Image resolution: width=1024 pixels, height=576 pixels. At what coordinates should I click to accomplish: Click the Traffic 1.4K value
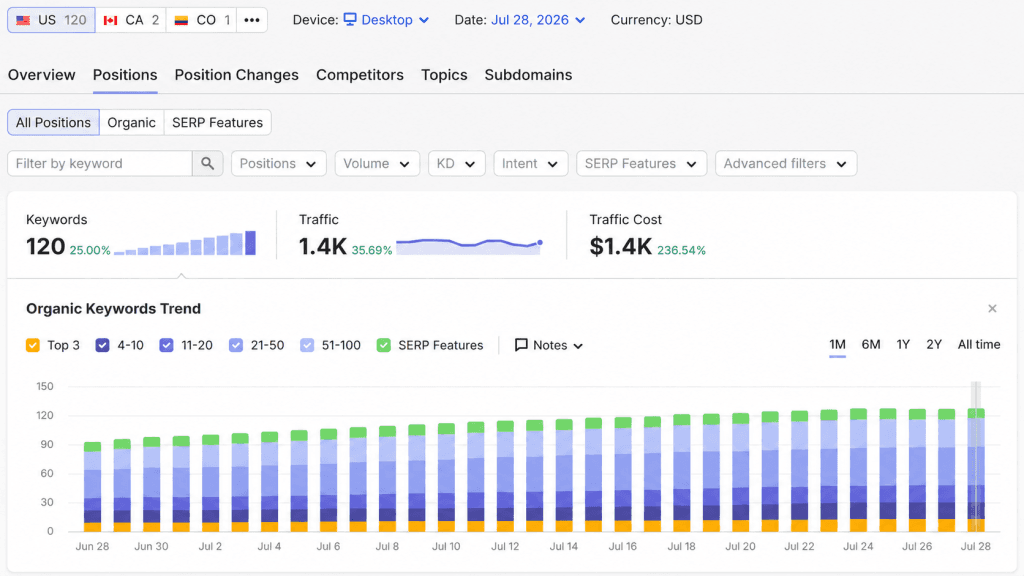click(x=323, y=247)
